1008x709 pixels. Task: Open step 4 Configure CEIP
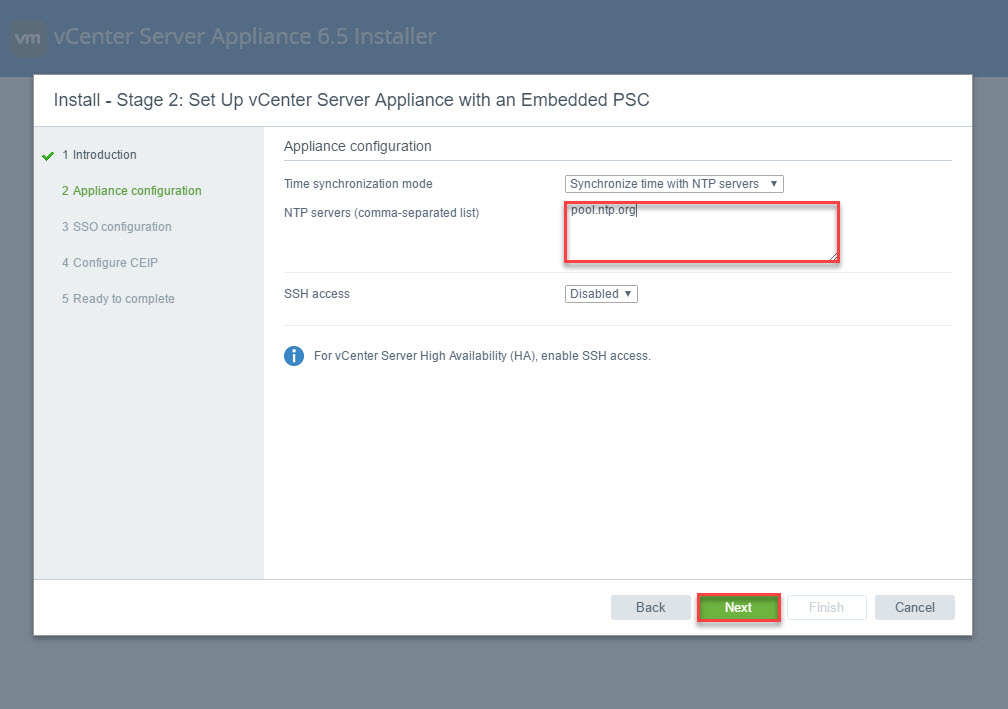coord(109,263)
